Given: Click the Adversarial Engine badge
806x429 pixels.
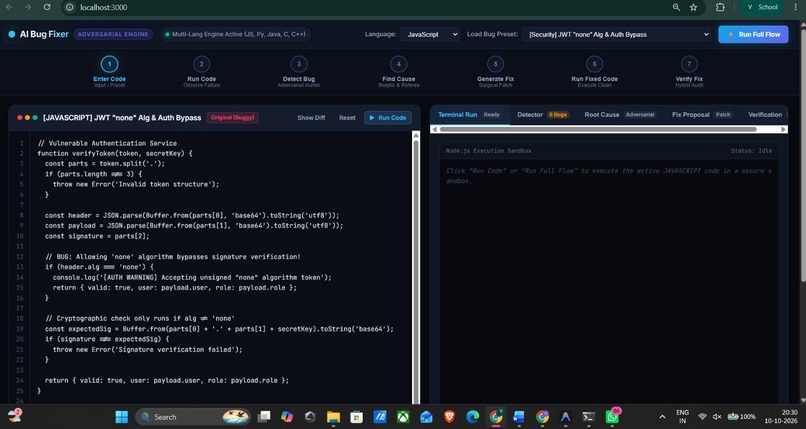Looking at the screenshot, I should pyautogui.click(x=113, y=34).
